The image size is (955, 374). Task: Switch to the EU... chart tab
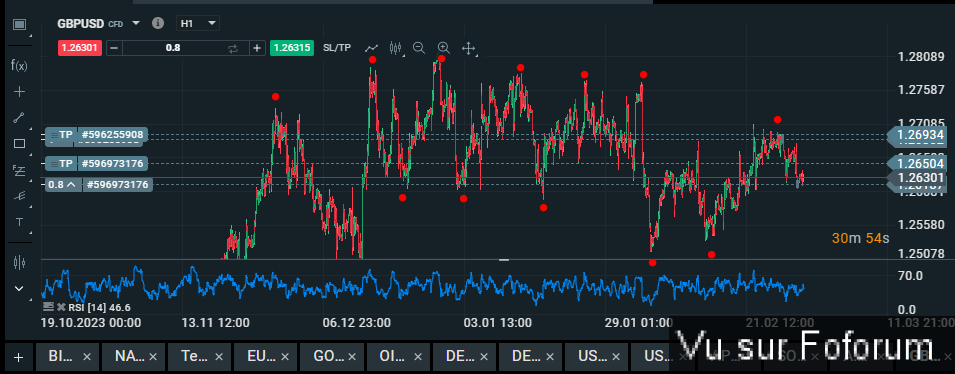[x=265, y=356]
